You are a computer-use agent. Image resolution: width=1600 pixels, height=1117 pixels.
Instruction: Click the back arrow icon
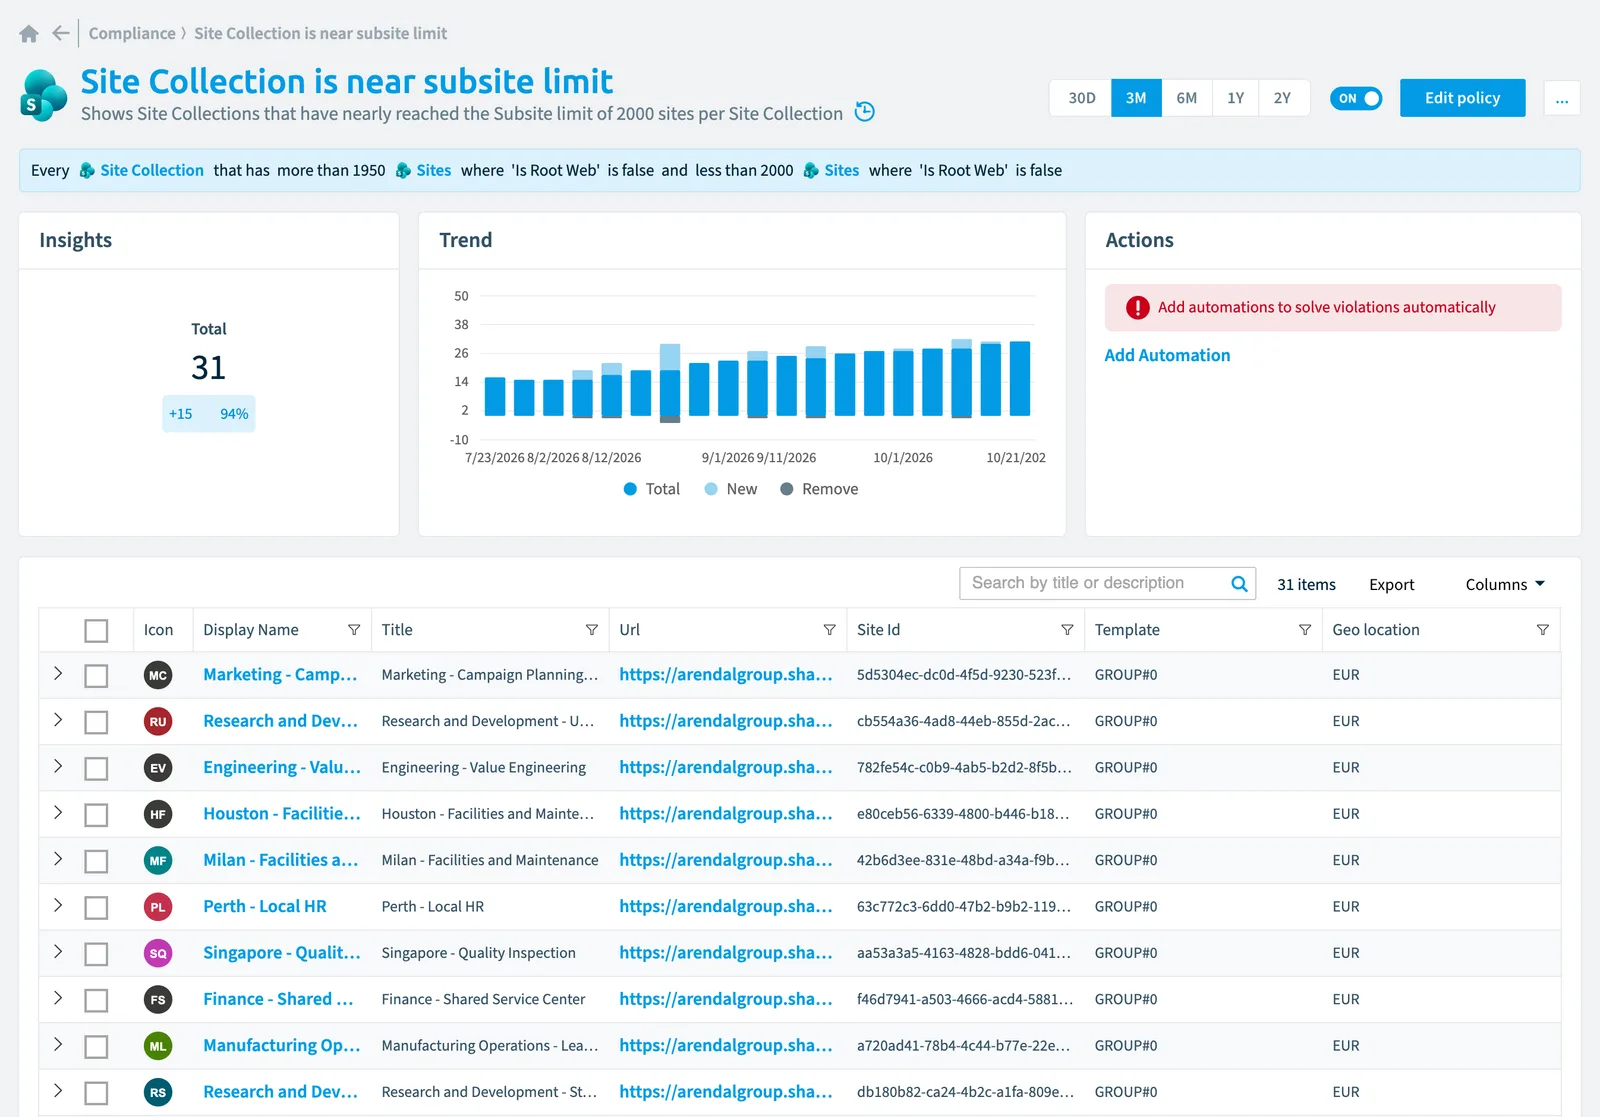tap(61, 33)
